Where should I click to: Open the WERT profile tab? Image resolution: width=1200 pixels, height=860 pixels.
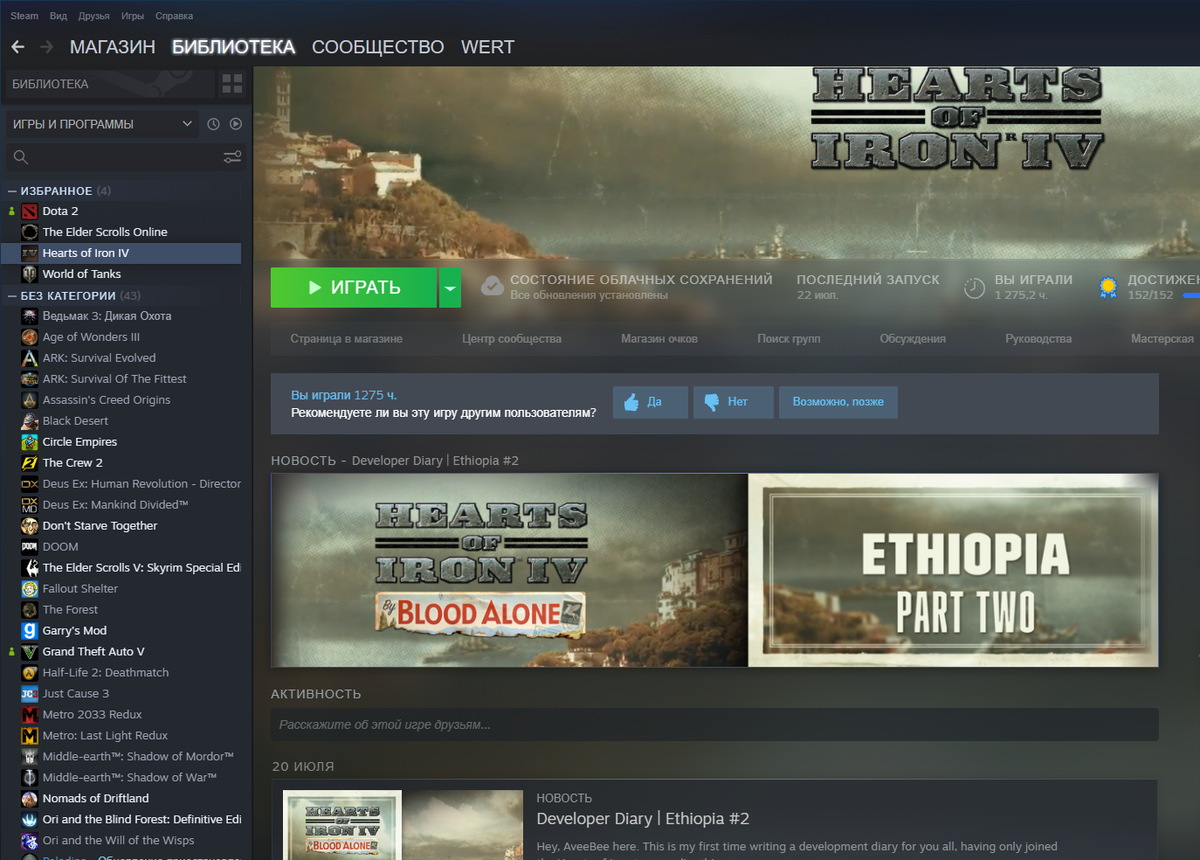pos(488,47)
